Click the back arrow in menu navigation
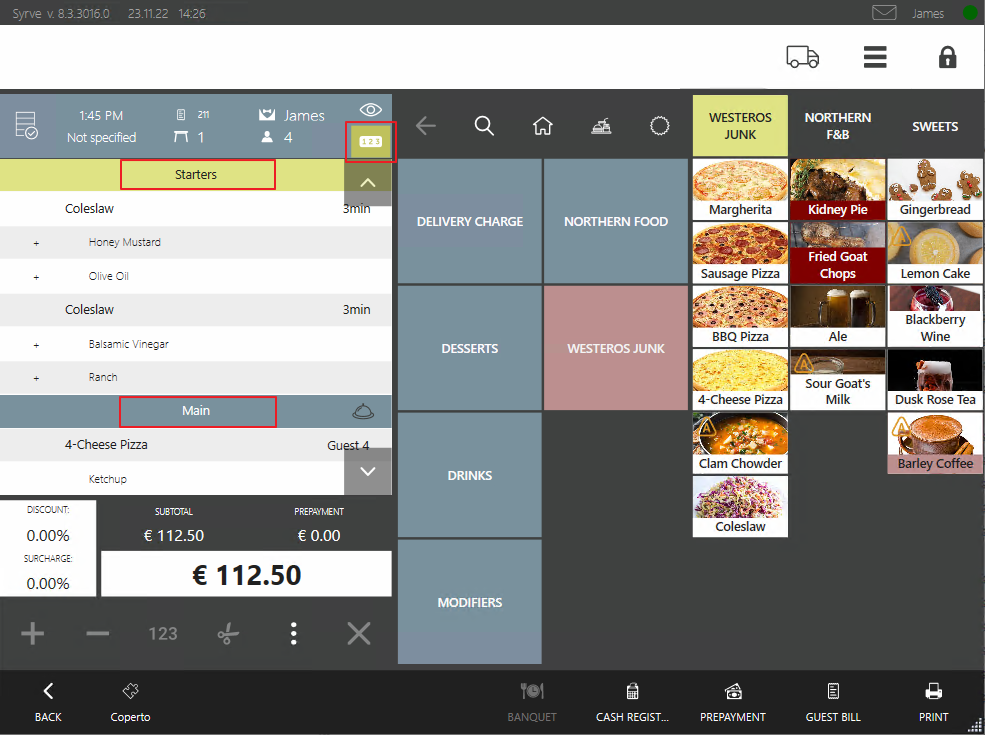The image size is (985, 735). (x=426, y=126)
